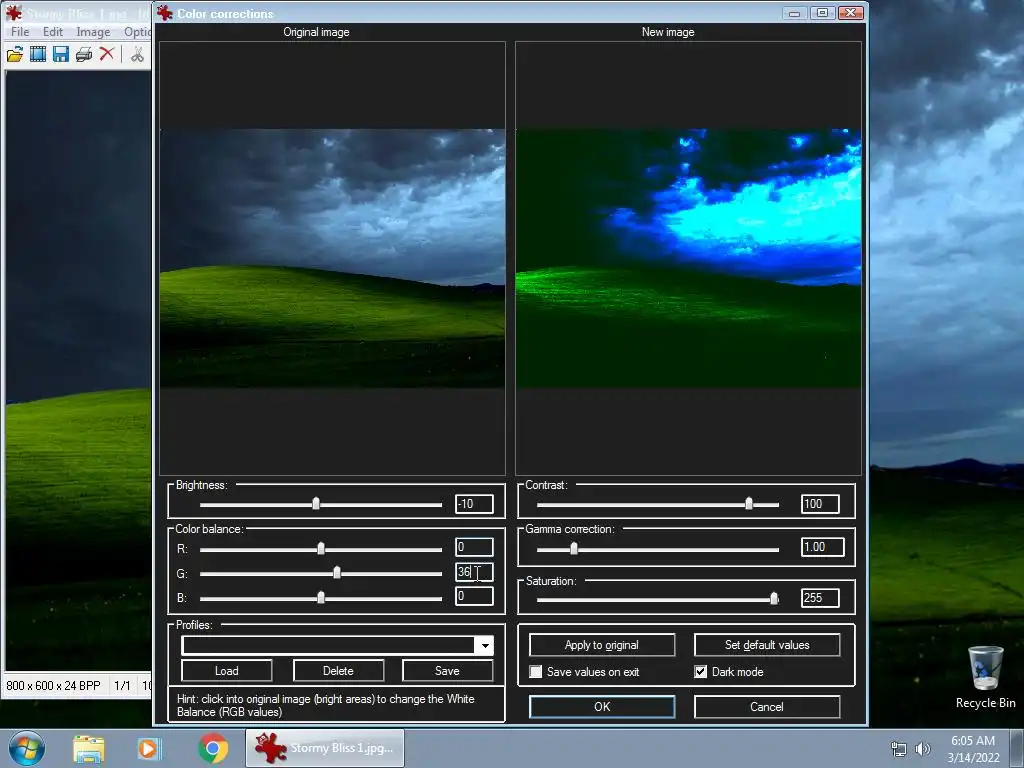Close the Color corrections dialog window
This screenshot has height=768, width=1024.
pyautogui.click(x=851, y=13)
